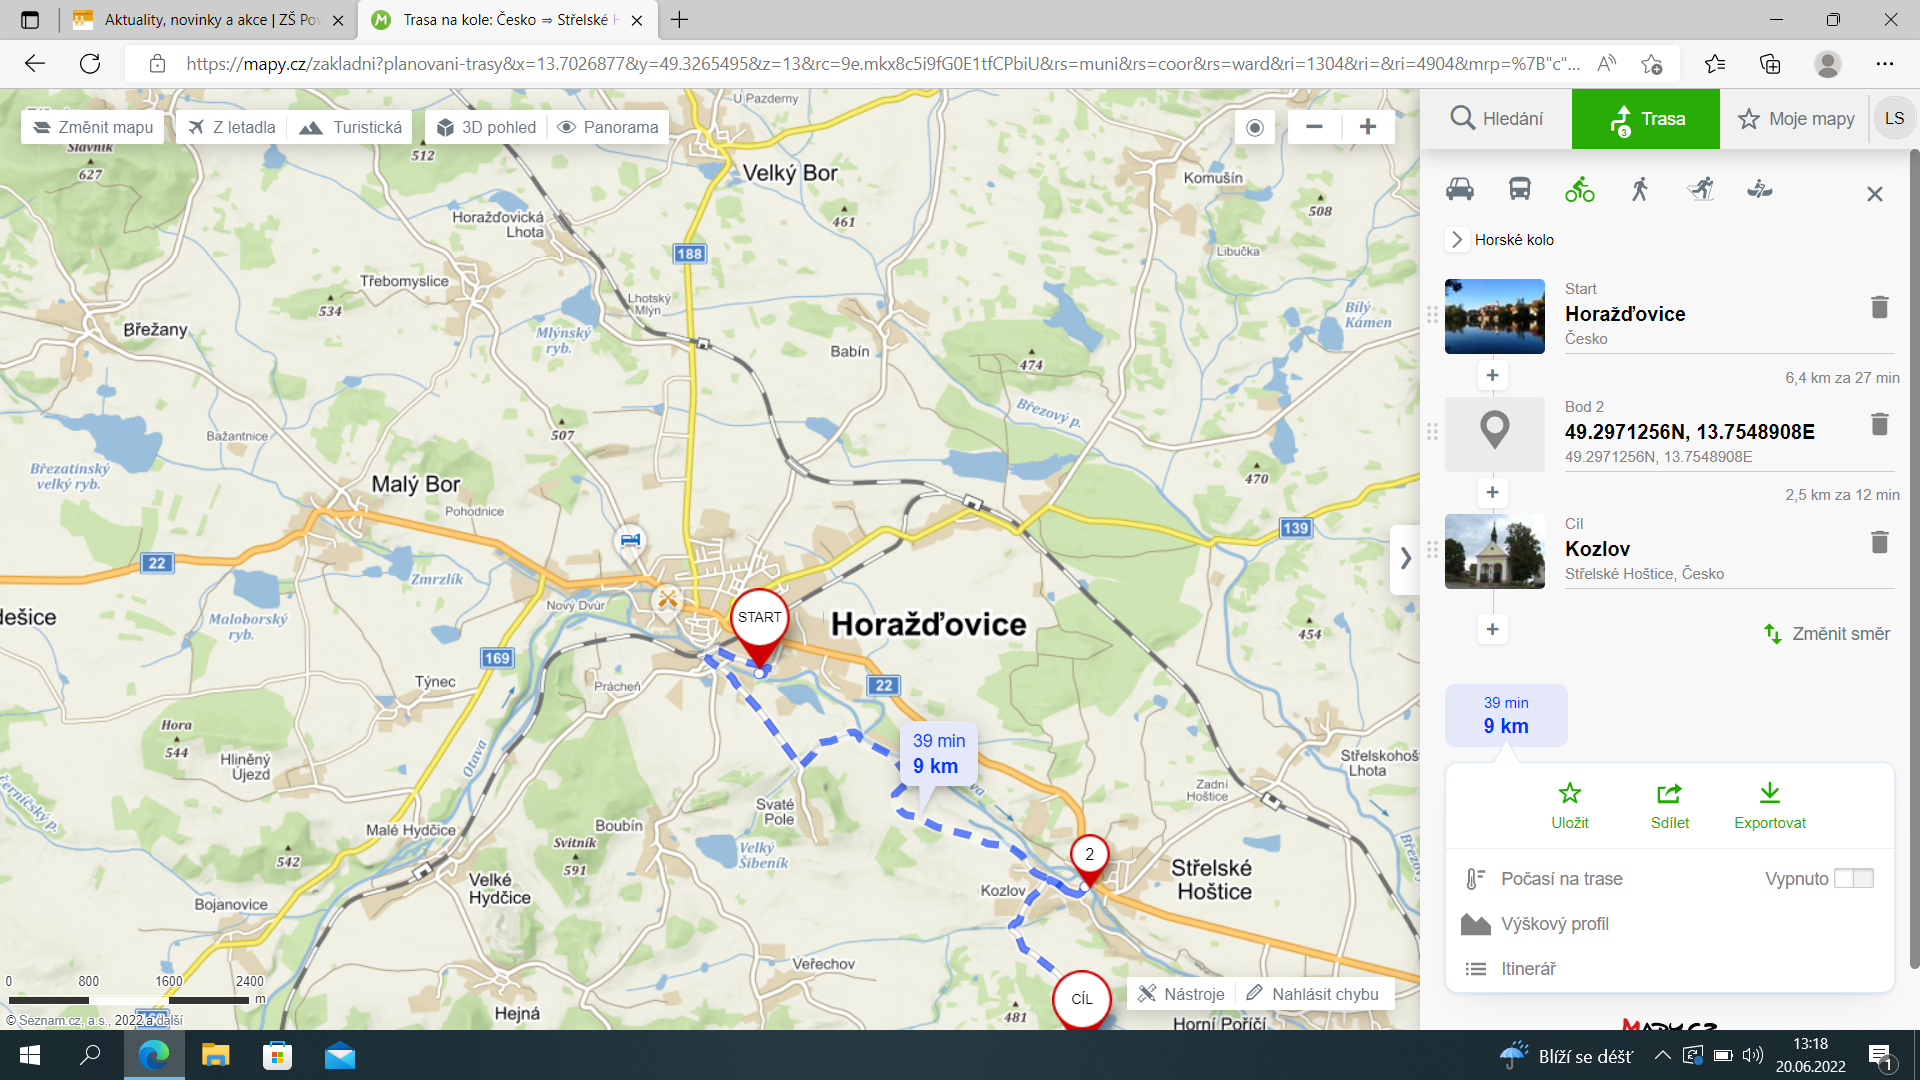Click the browser address bar
This screenshot has width=1920, height=1080.
[x=880, y=64]
